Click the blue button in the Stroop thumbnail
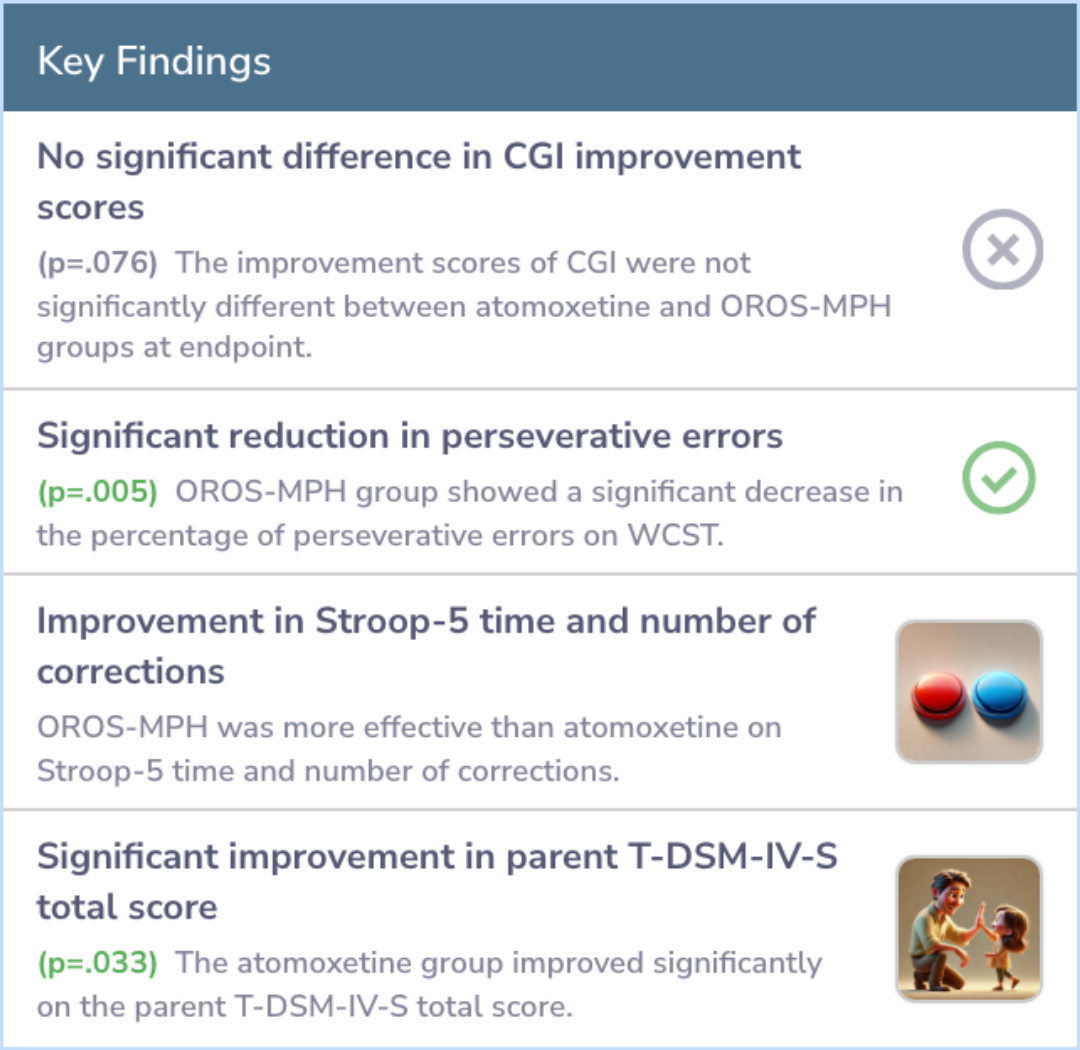 pos(1000,696)
